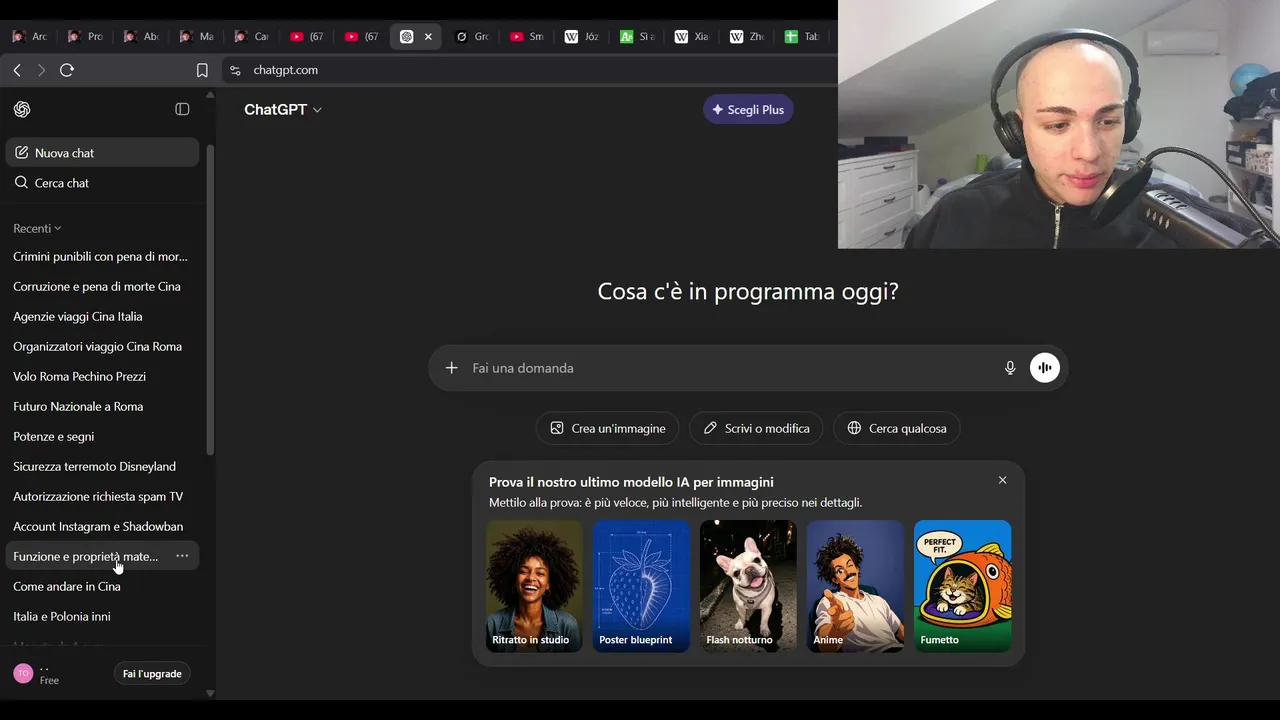Switch to the 'Abc' browser tab
This screenshot has width=1280, height=720.
click(x=140, y=36)
